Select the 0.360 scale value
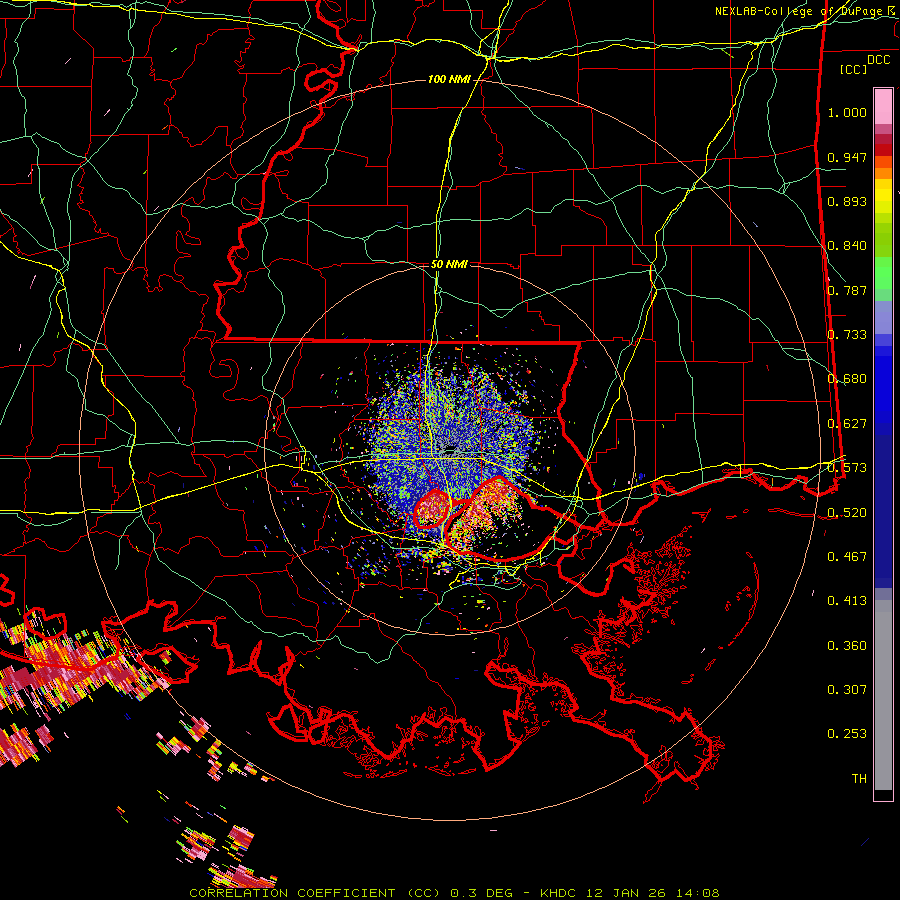 tap(847, 645)
